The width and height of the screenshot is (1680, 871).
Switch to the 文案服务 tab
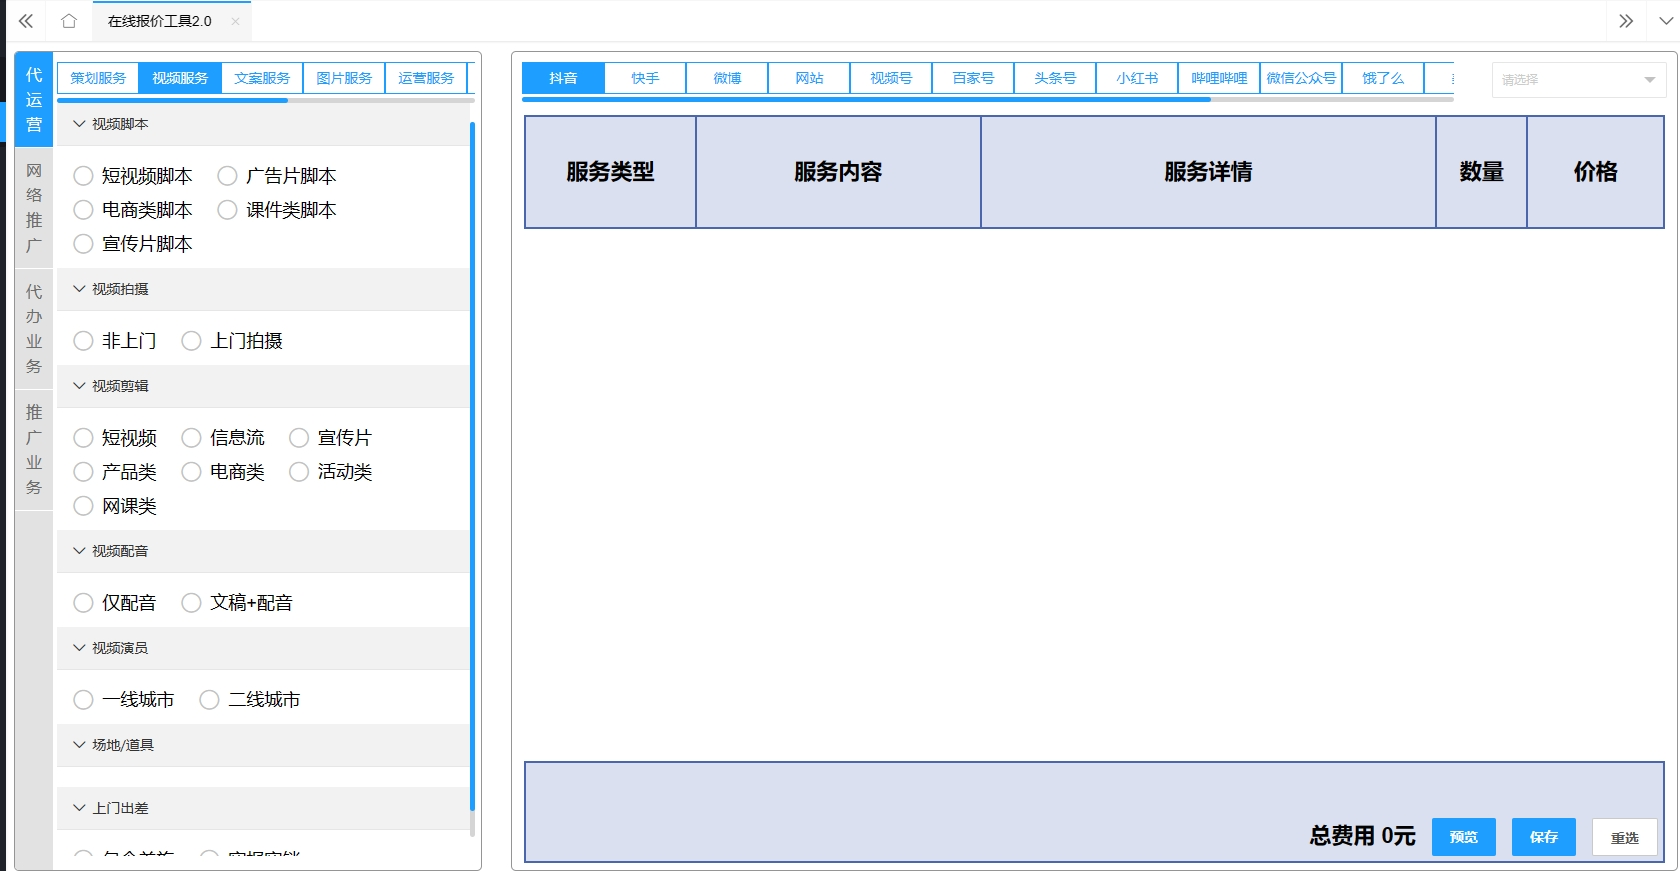click(262, 78)
